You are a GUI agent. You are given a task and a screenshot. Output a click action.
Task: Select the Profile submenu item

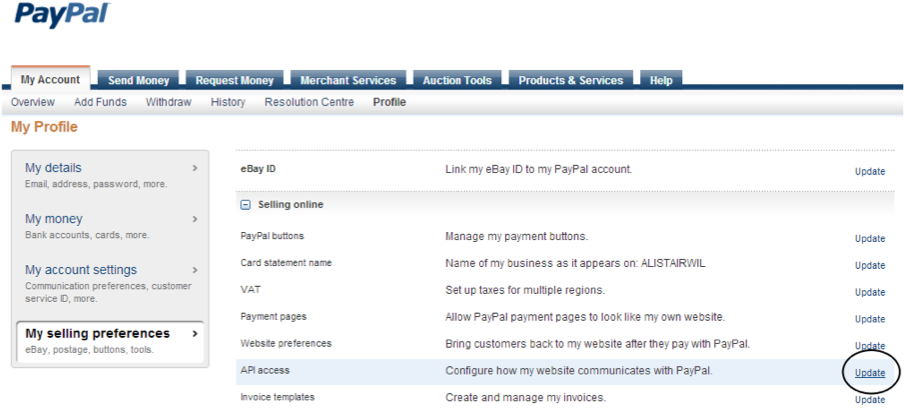point(389,102)
